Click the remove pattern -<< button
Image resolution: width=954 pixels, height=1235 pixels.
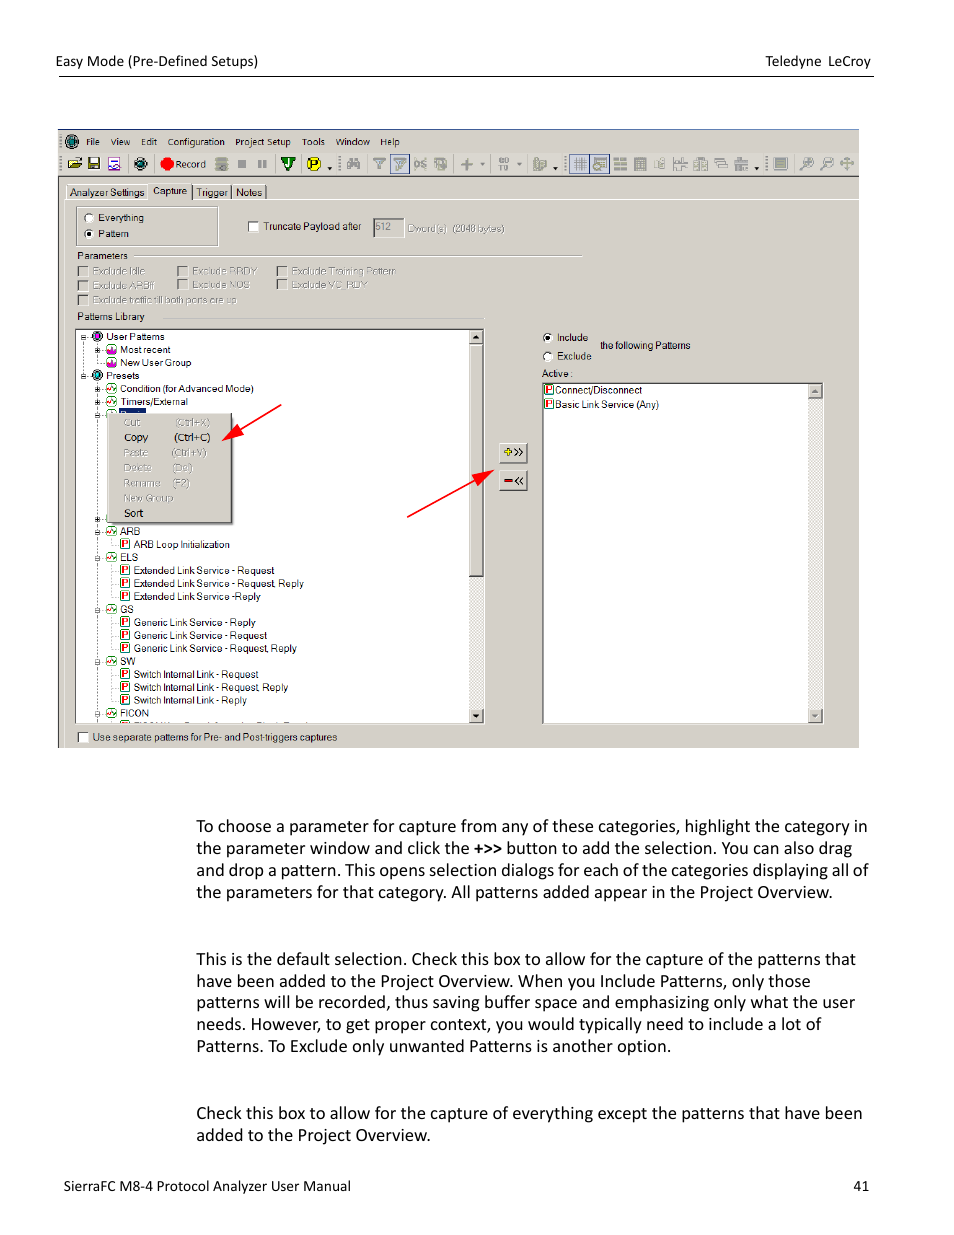click(513, 481)
